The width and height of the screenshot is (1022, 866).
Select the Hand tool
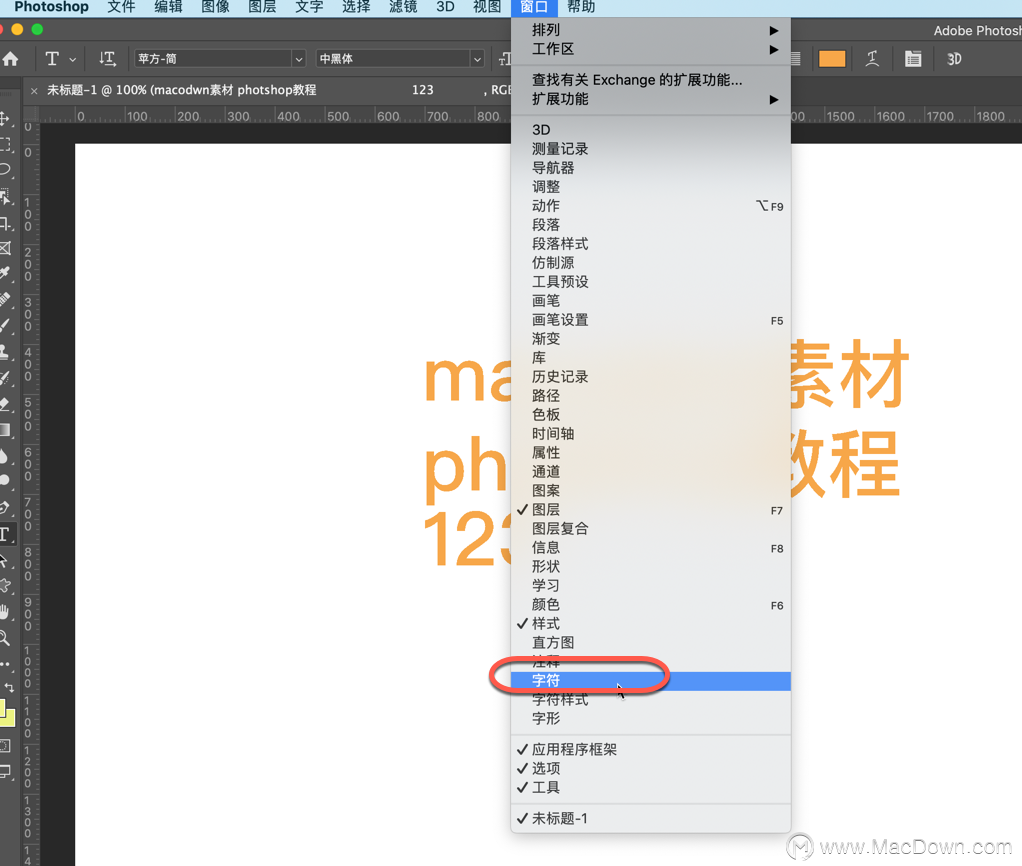point(5,612)
